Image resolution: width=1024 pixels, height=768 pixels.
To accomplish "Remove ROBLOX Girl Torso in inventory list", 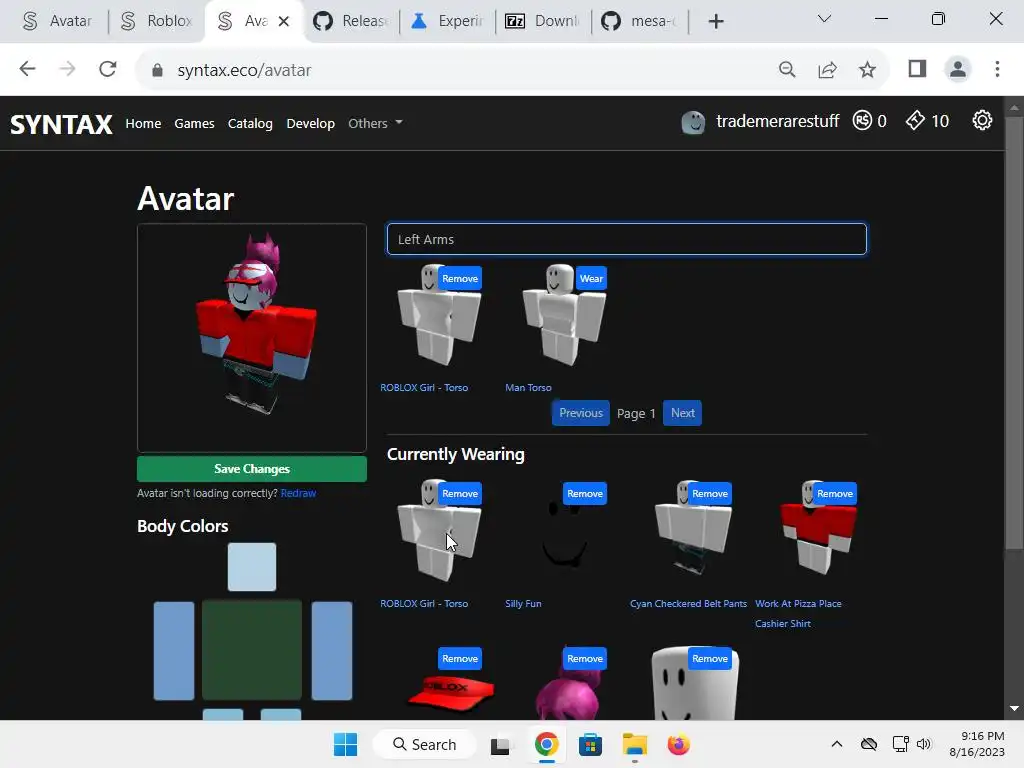I will 460,278.
